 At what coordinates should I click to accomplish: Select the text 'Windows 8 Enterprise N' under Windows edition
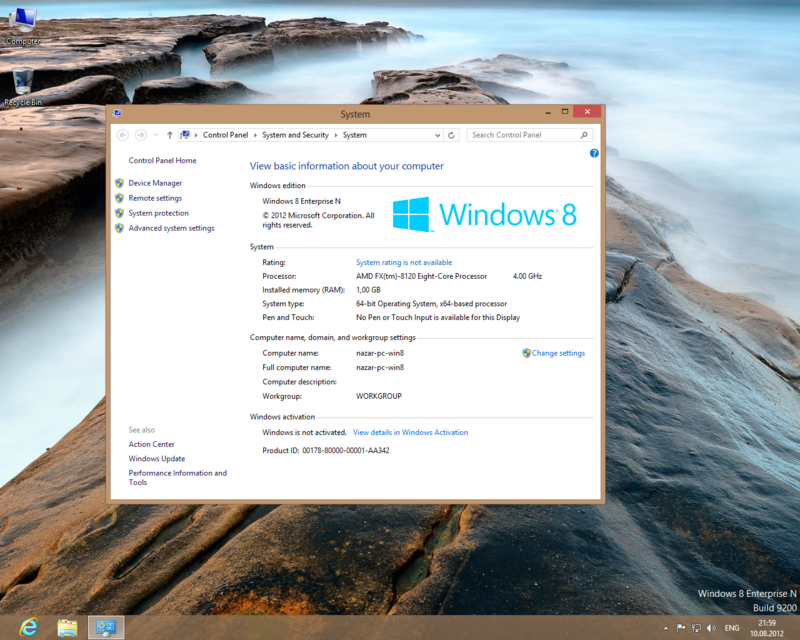(x=301, y=201)
